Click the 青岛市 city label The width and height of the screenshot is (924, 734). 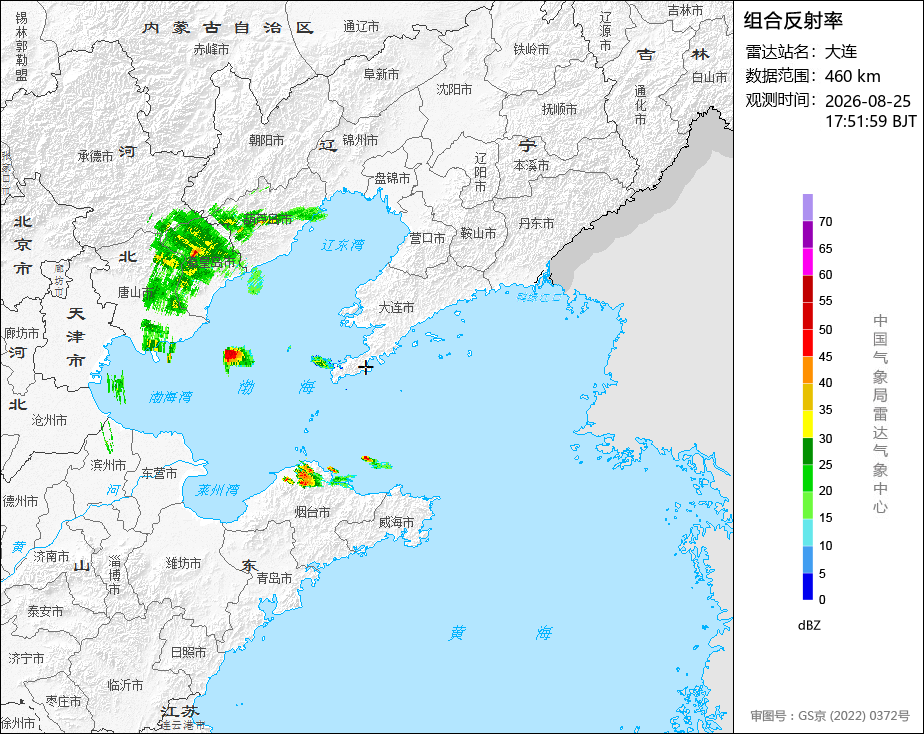274,579
